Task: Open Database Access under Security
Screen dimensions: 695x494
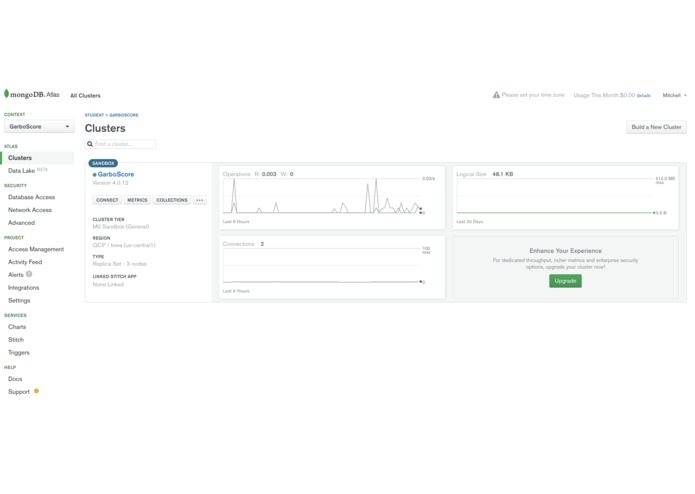Action: point(31,197)
